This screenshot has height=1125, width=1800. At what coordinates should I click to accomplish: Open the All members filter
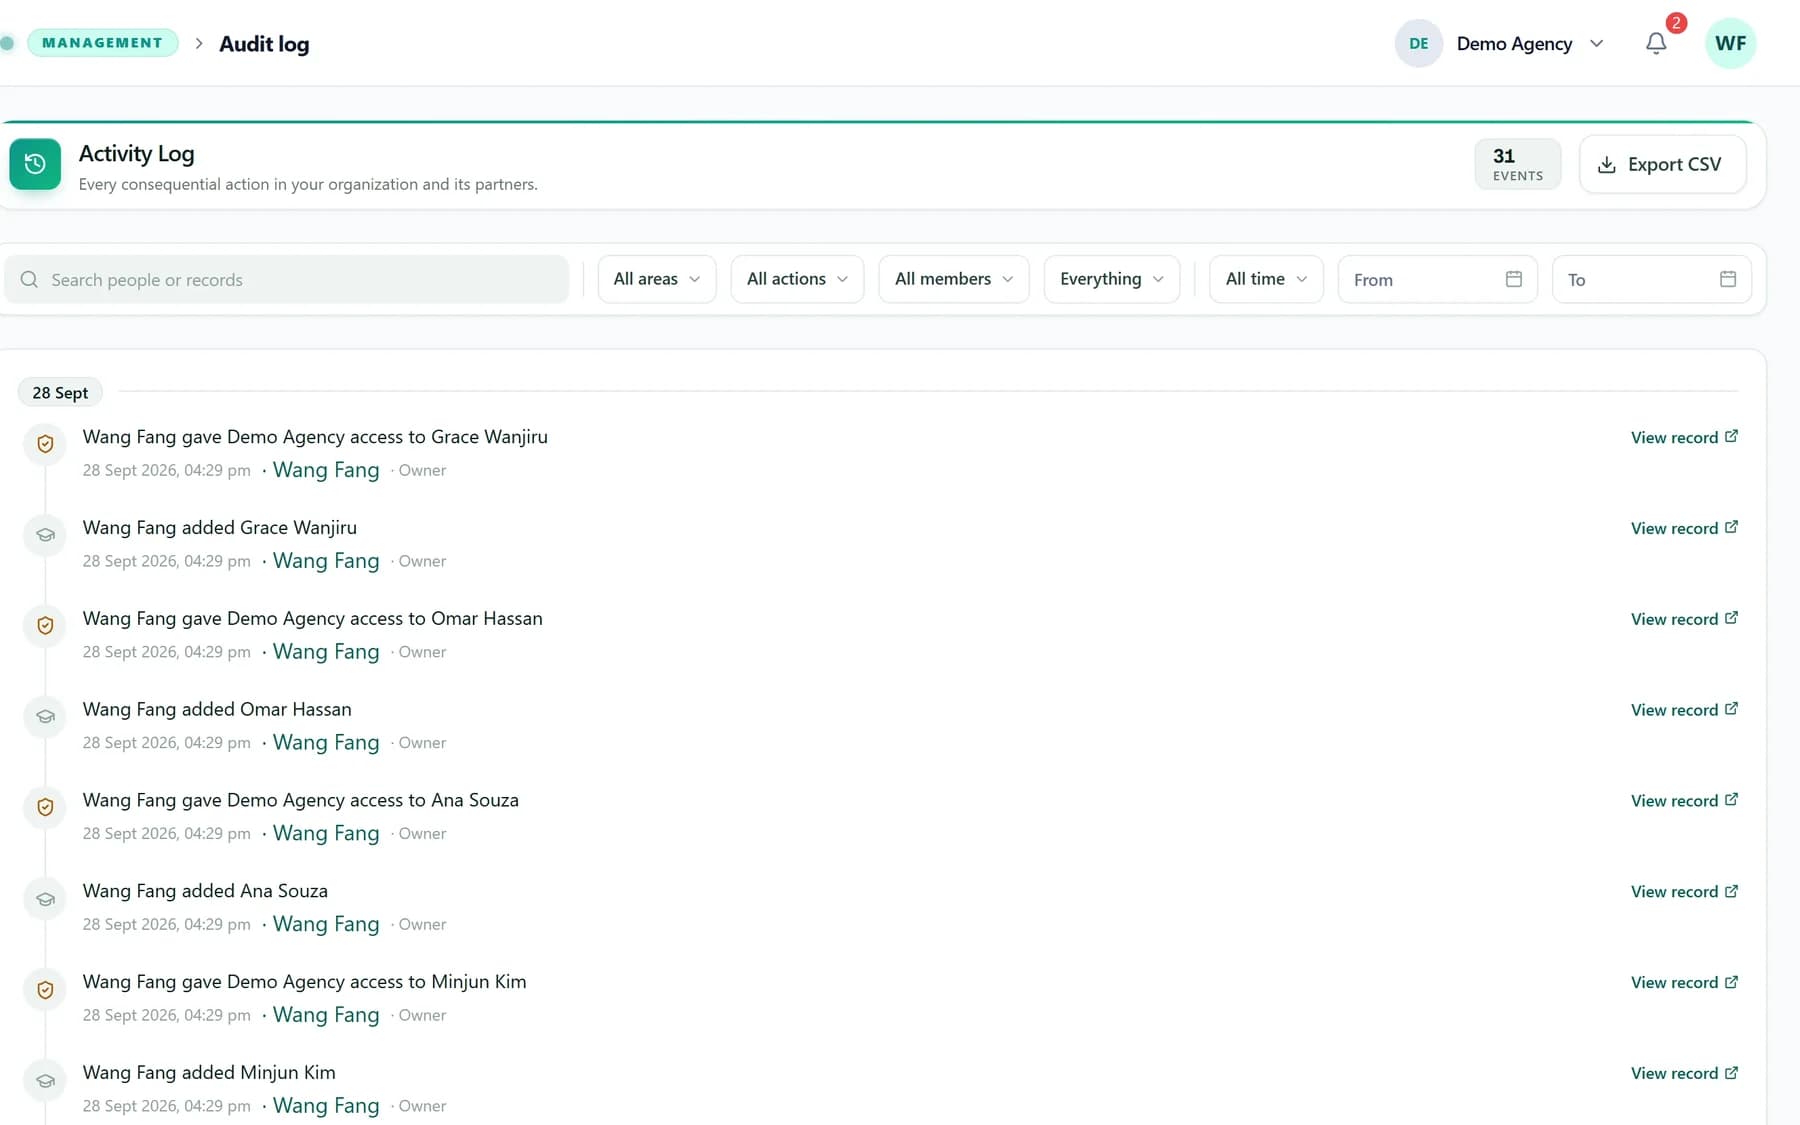click(954, 279)
